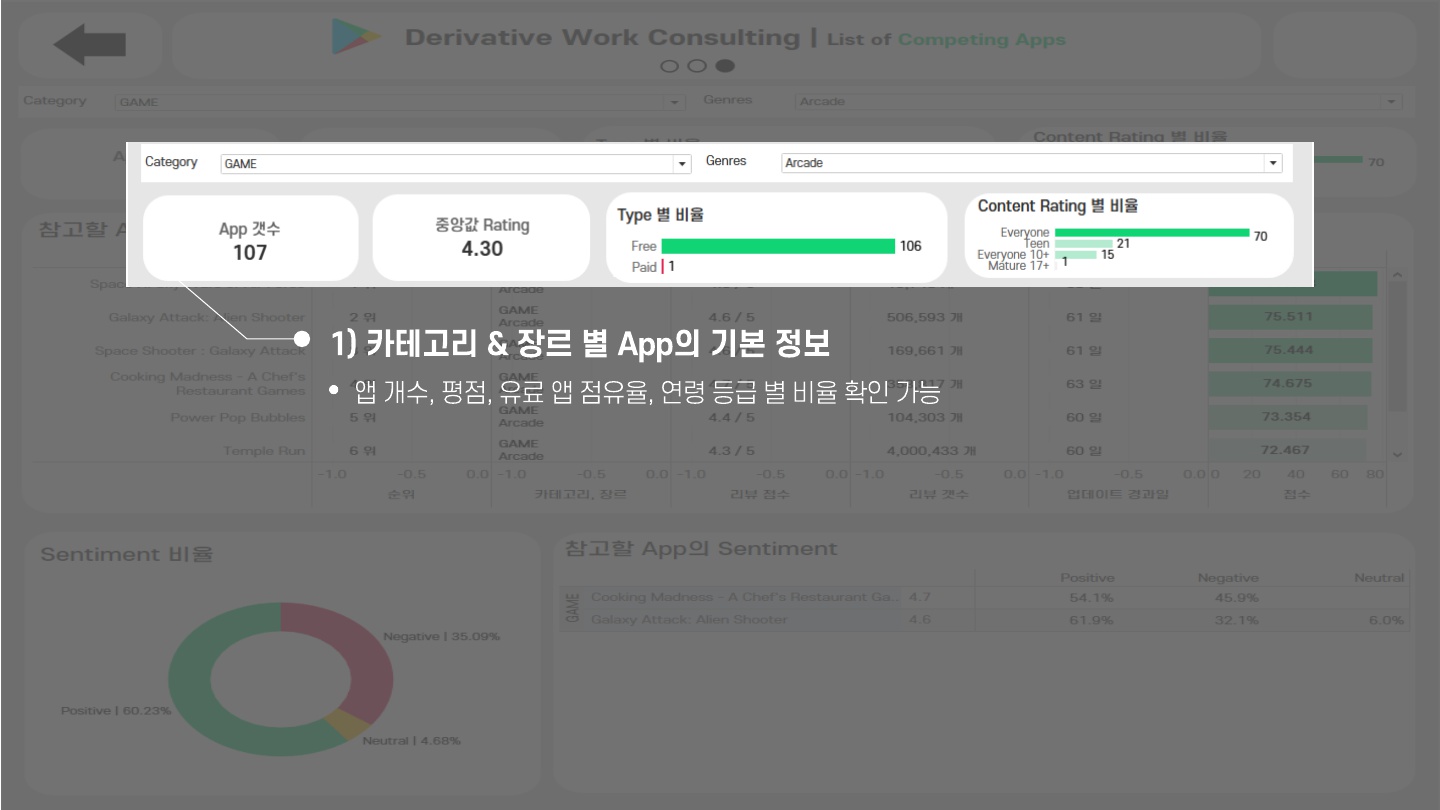Click the Teen bar showing 21
This screenshot has width=1440, height=810.
(1083, 244)
